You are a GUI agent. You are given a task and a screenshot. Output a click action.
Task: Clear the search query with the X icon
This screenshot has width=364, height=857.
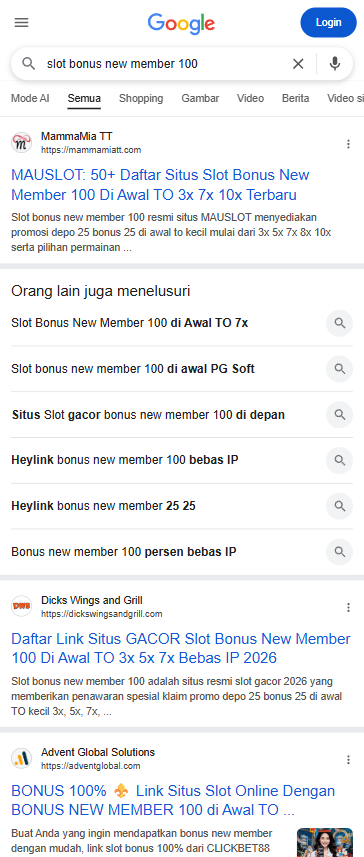(298, 64)
